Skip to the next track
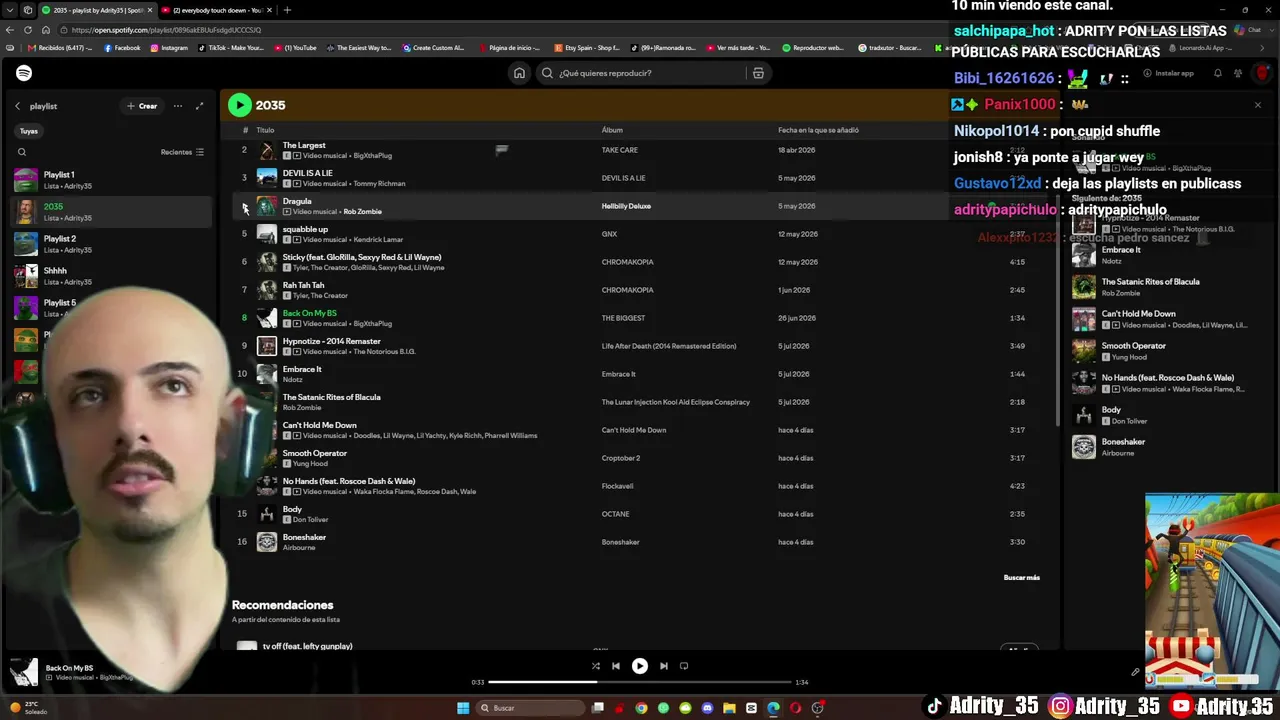Screen dimensions: 1280x720 pos(663,666)
